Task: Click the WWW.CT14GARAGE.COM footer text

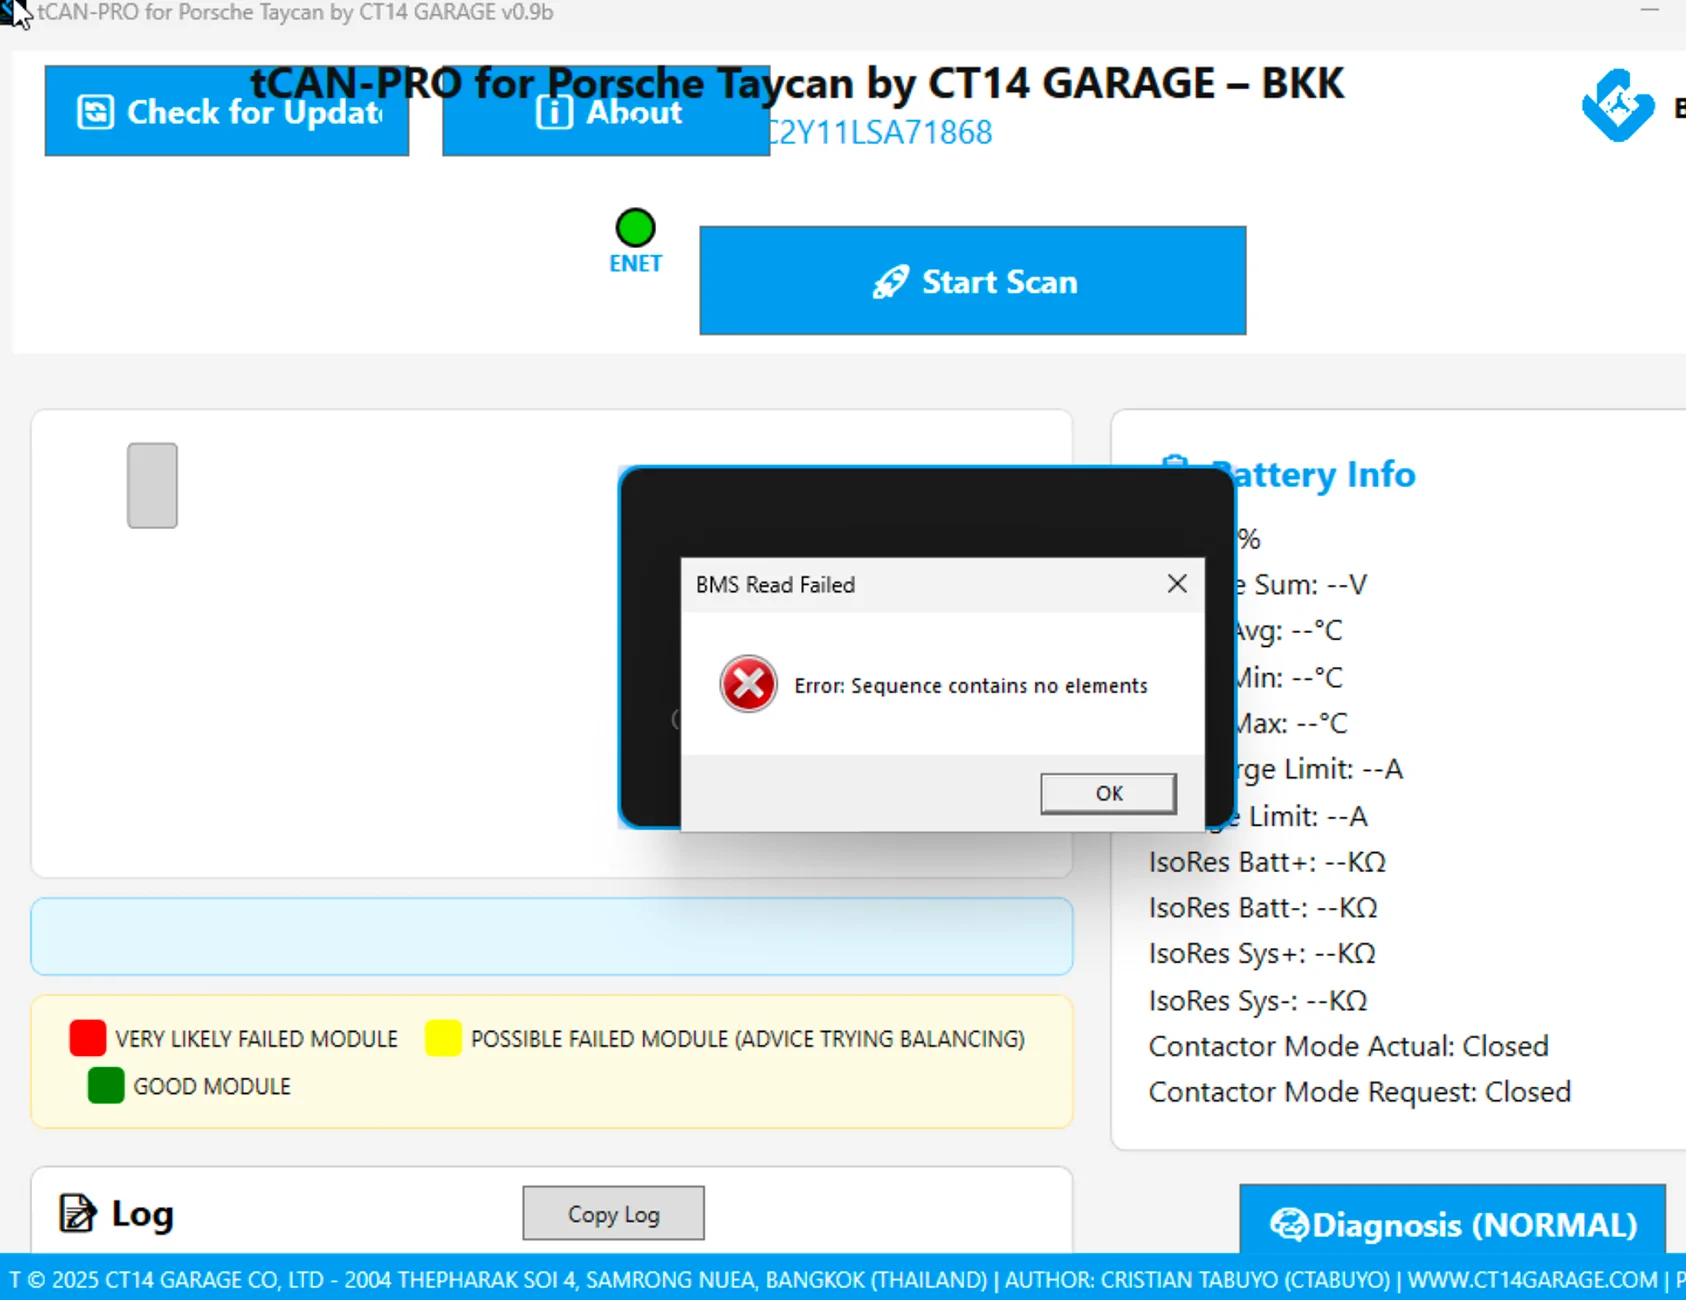Action: coord(1532,1280)
